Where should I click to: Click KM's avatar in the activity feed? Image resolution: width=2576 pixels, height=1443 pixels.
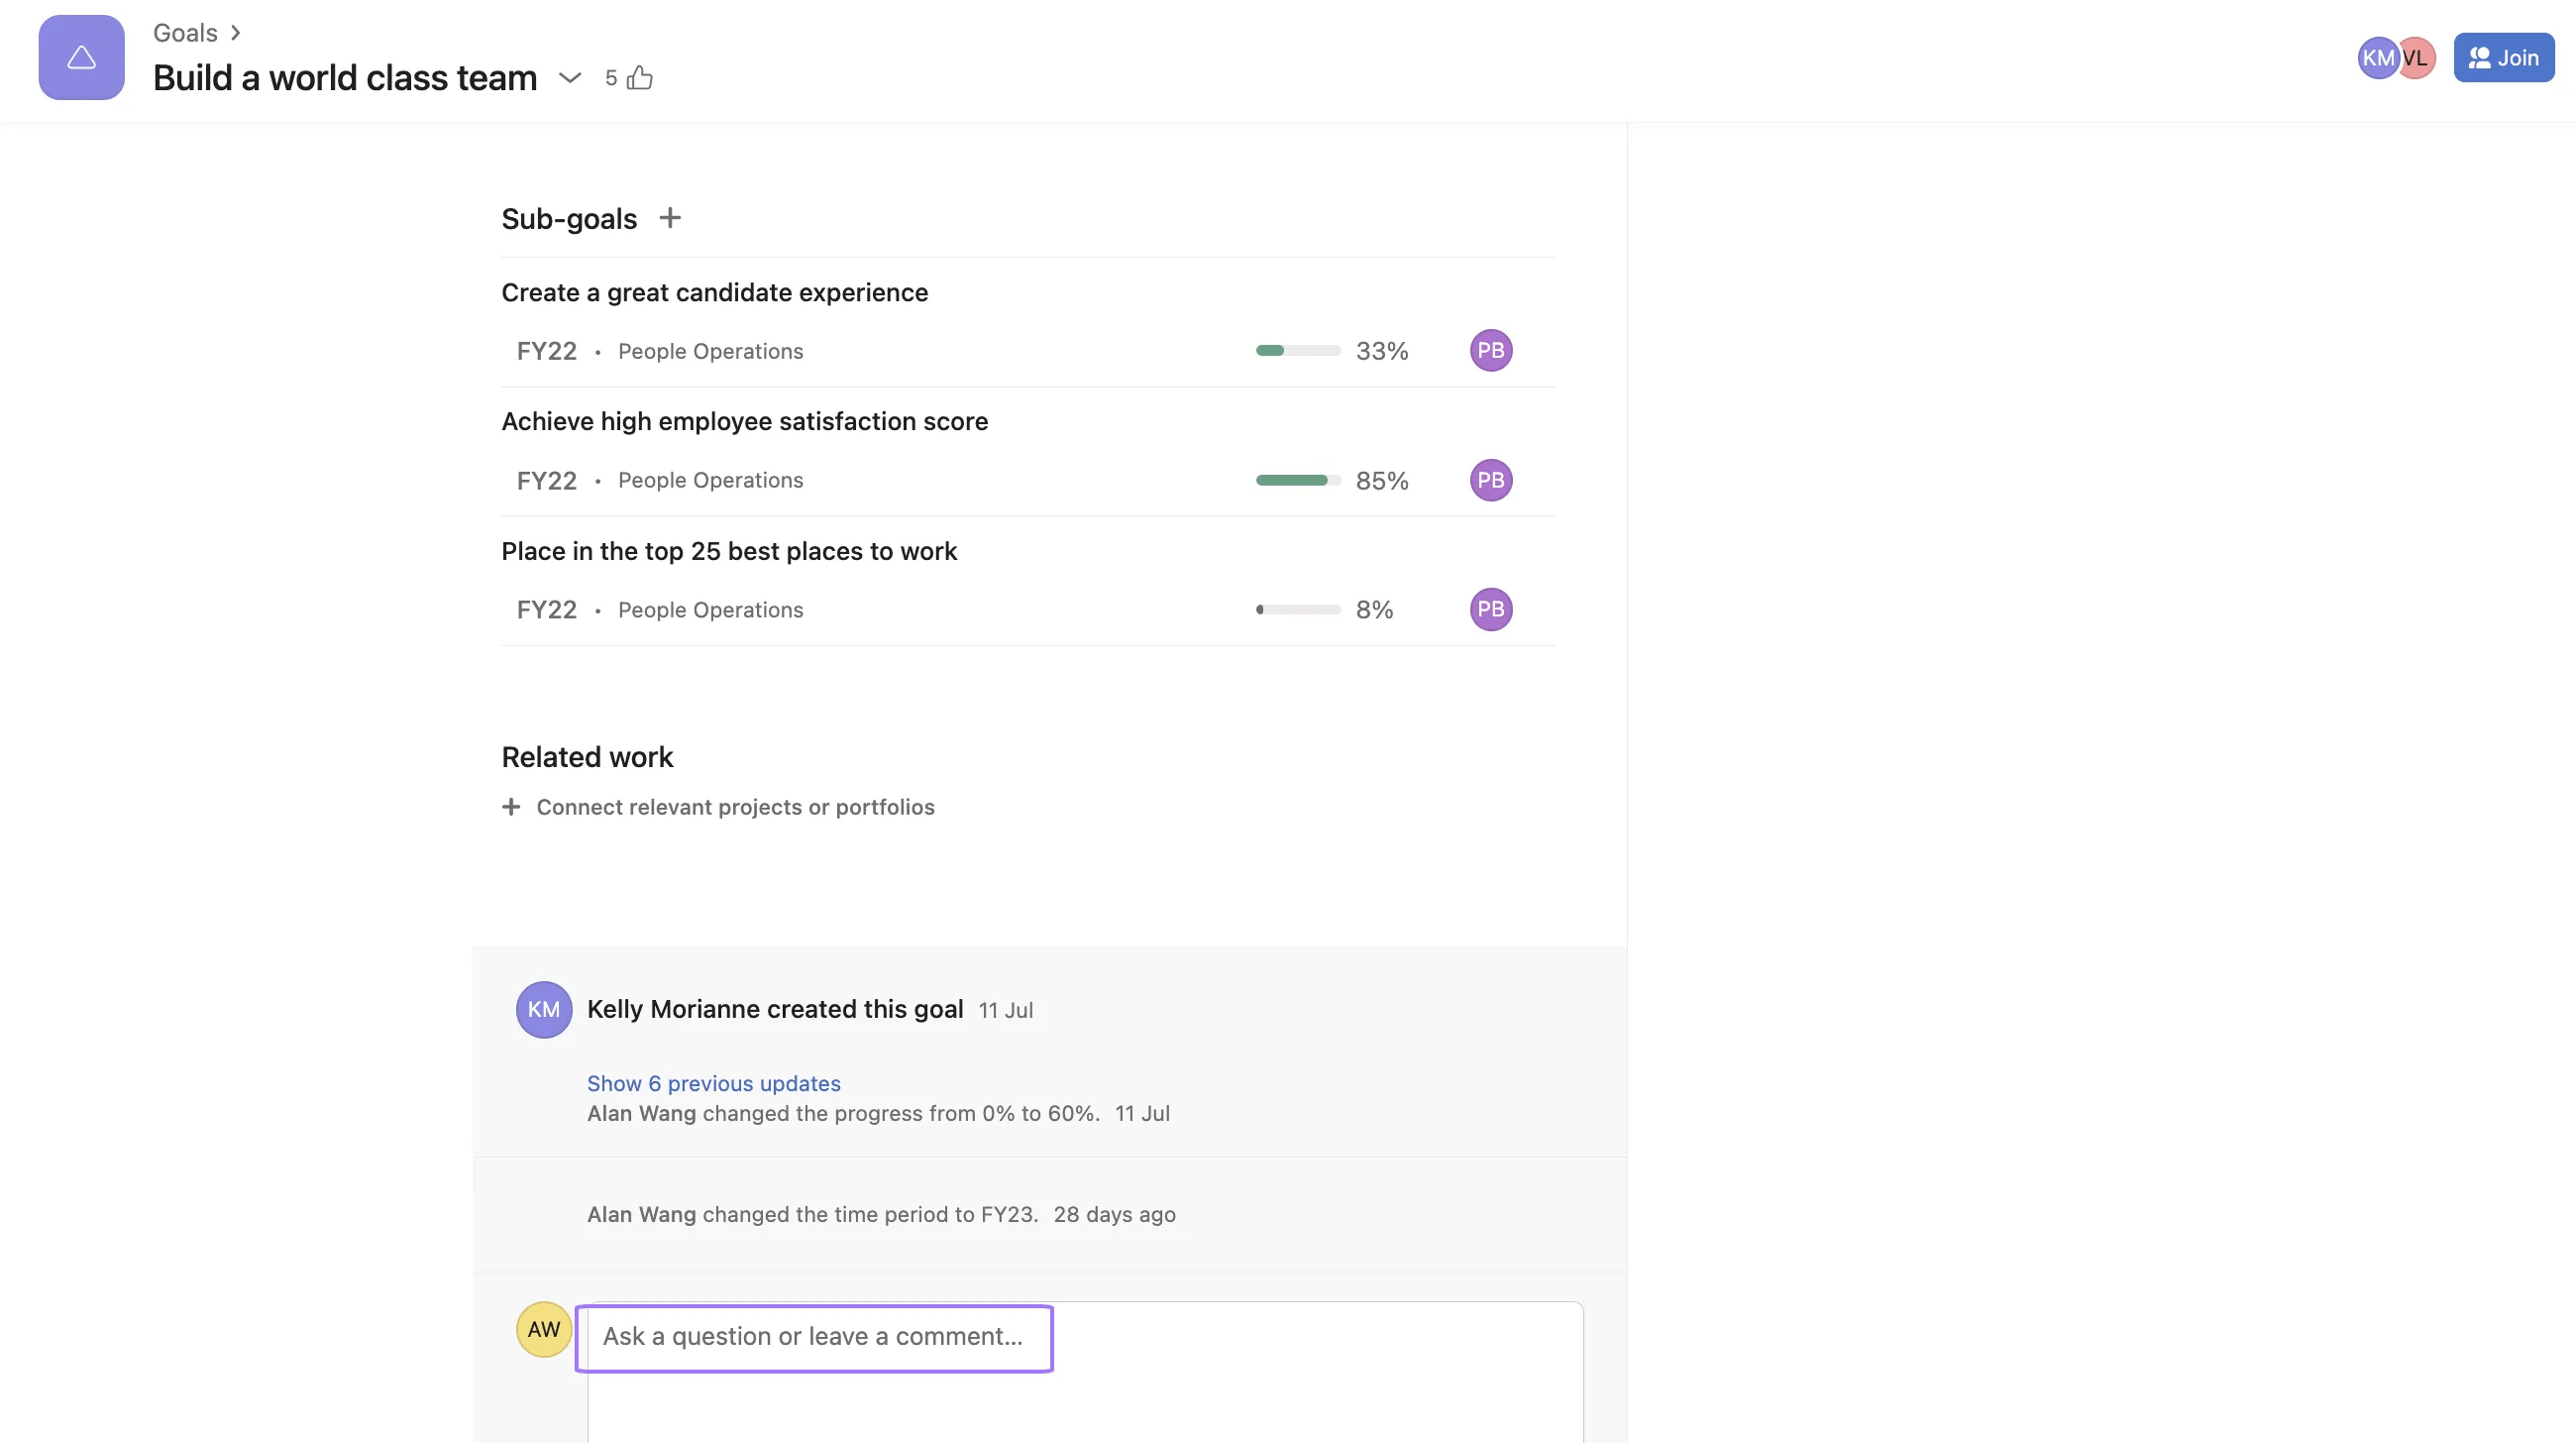coord(543,1009)
